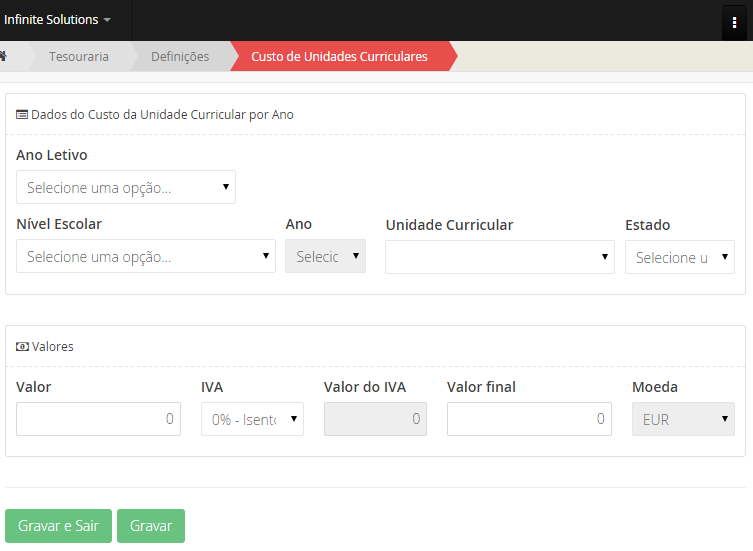Expand the Nível Escolar selector
The width and height of the screenshot is (753, 551).
[146, 256]
